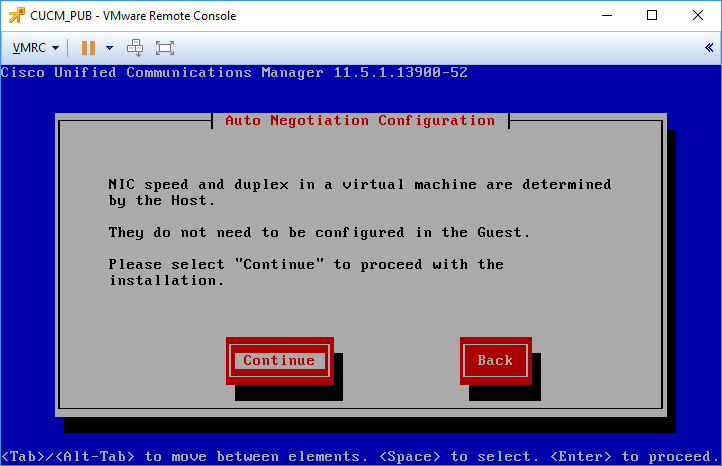This screenshot has height=466, width=722.
Task: Click the Cisco Unified Communications Manager version text
Action: [234, 72]
